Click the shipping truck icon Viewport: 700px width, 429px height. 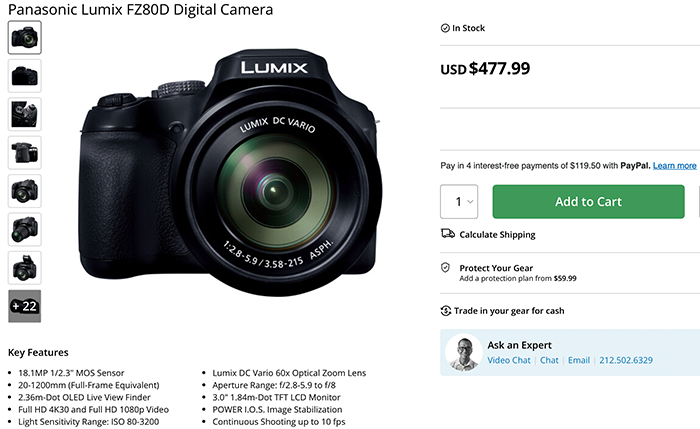[447, 234]
